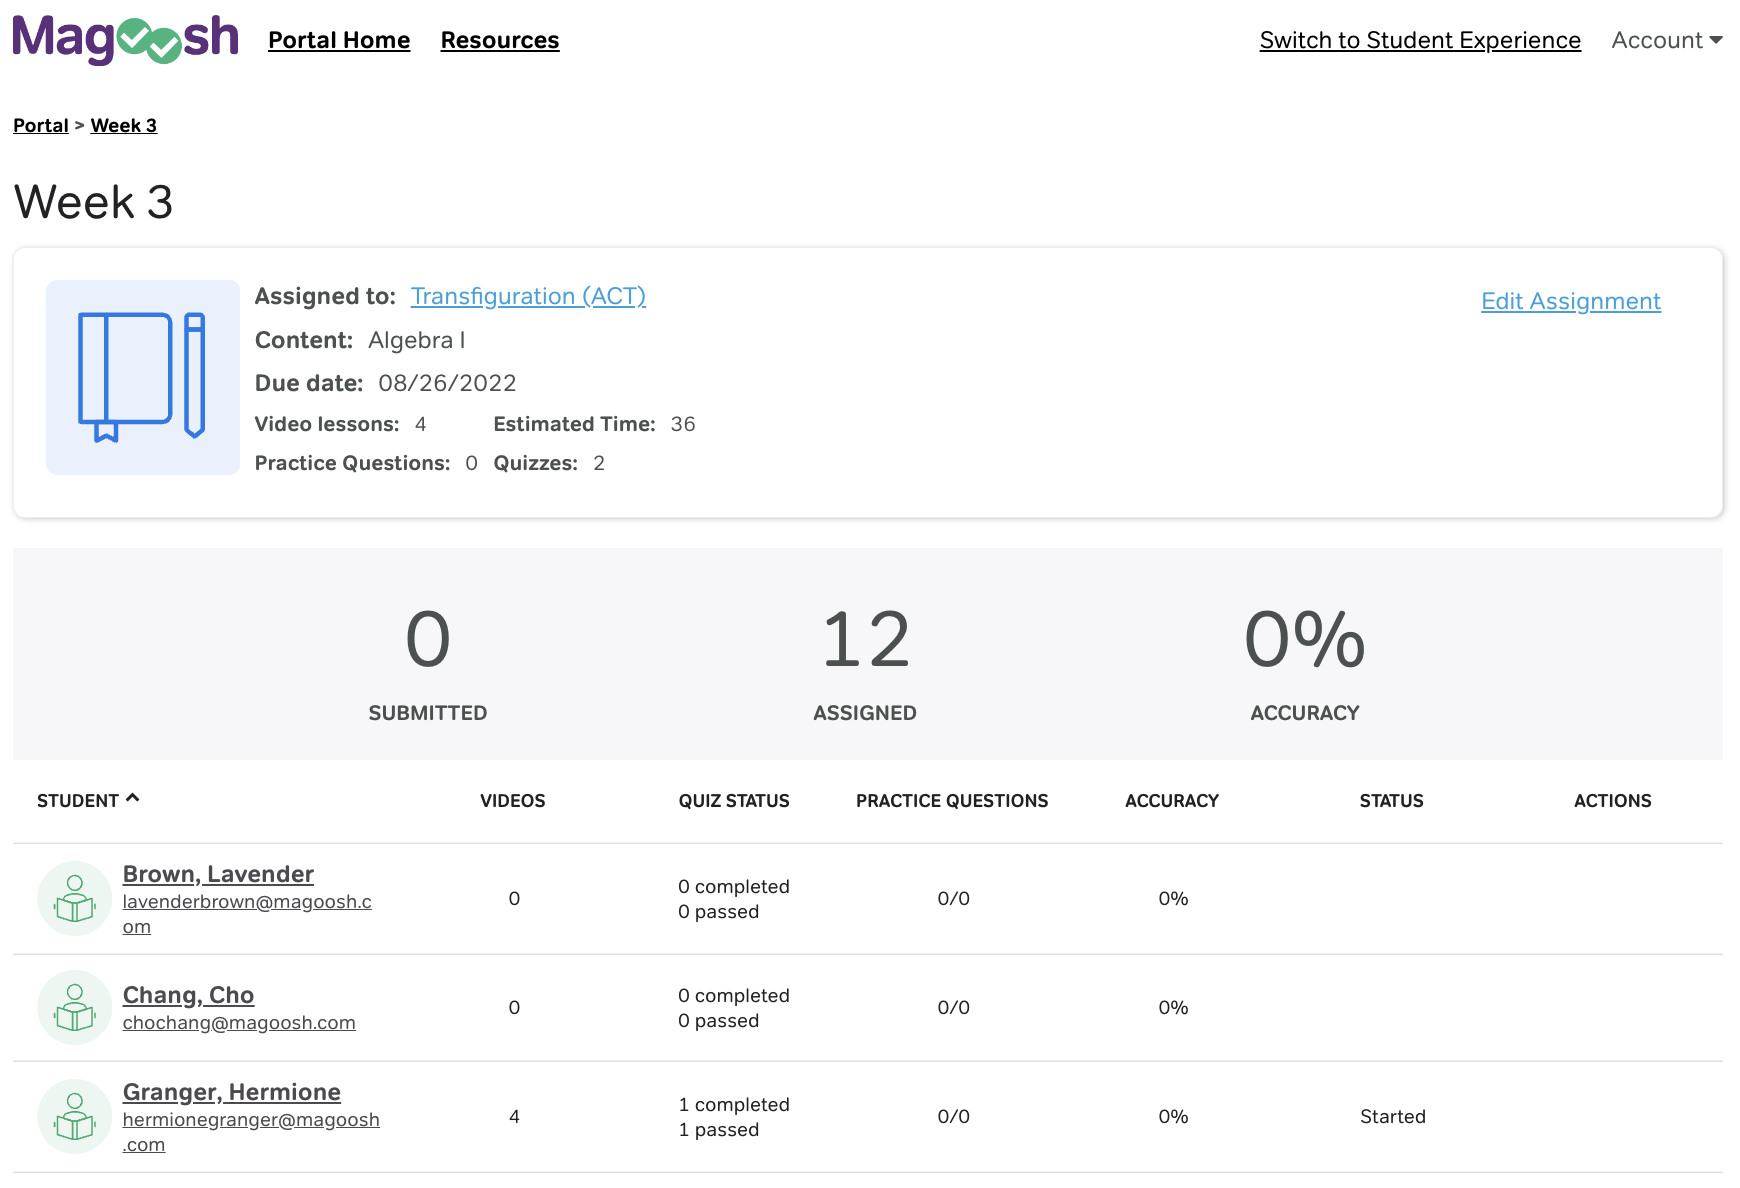Viewport: 1740px width, 1188px height.
Task: Click the Video lessons count 4
Action: pyautogui.click(x=421, y=424)
